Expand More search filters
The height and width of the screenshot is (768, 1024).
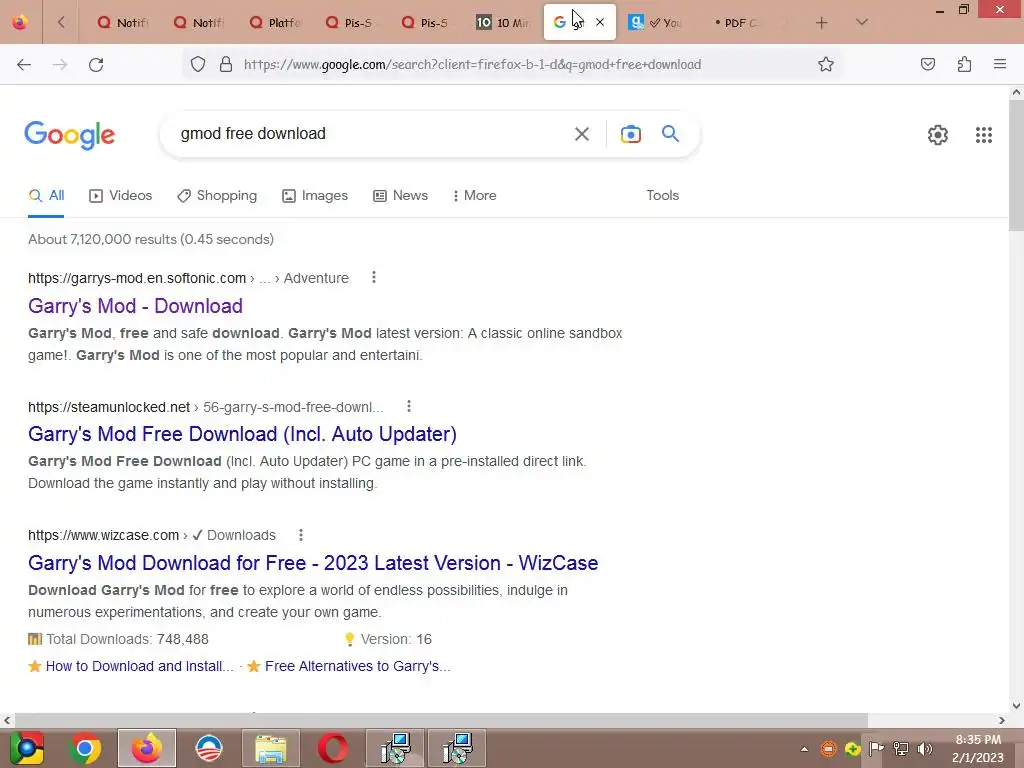coord(475,195)
